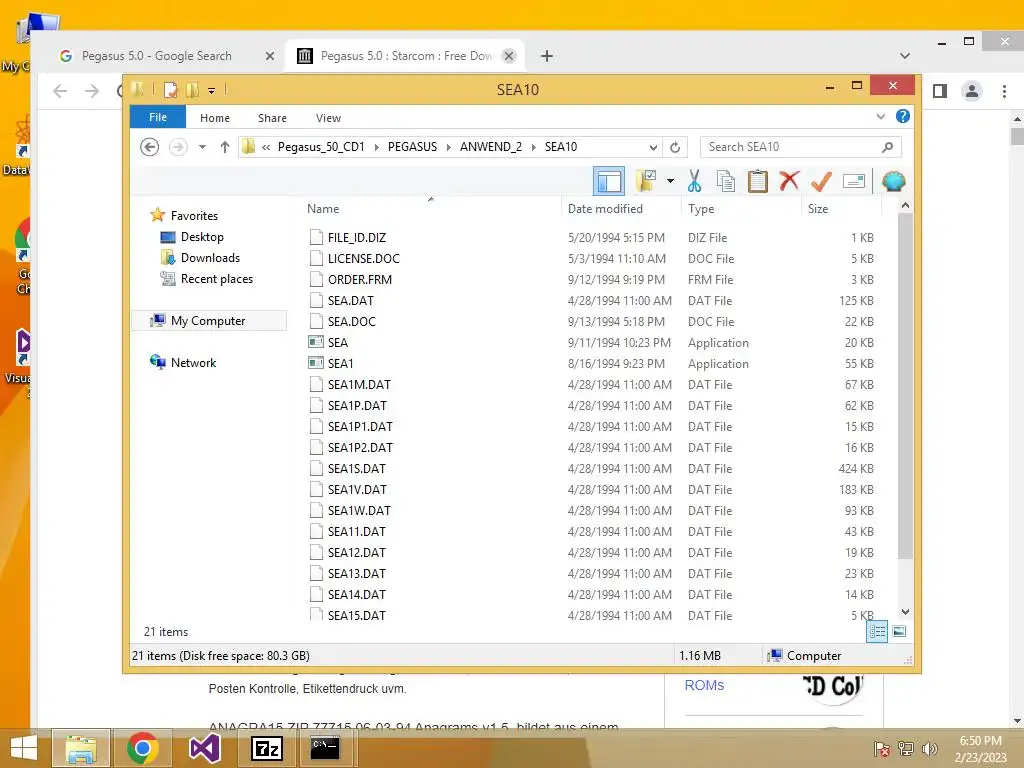Expand Folder Options dropdown arrow in toolbar
The height and width of the screenshot is (768, 1024).
click(x=670, y=181)
